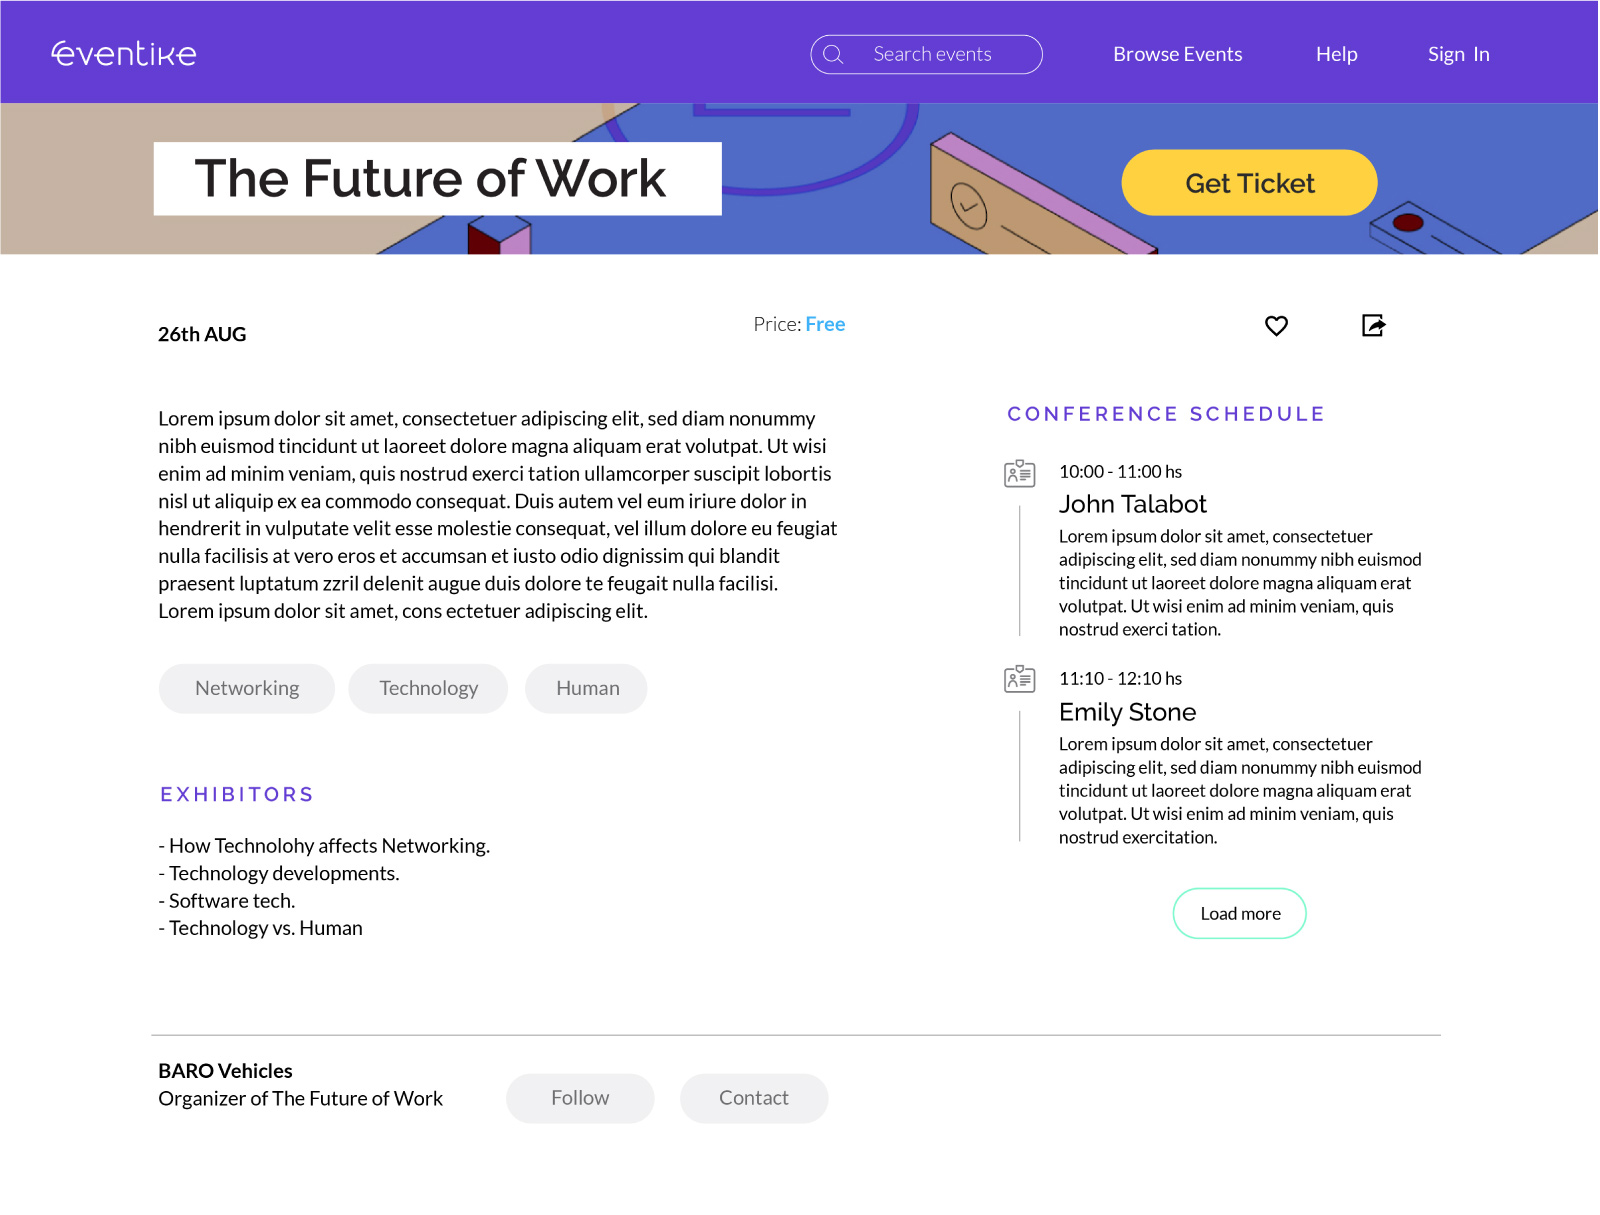Click the eventike logo
Image resolution: width=1600 pixels, height=1215 pixels.
(x=124, y=54)
